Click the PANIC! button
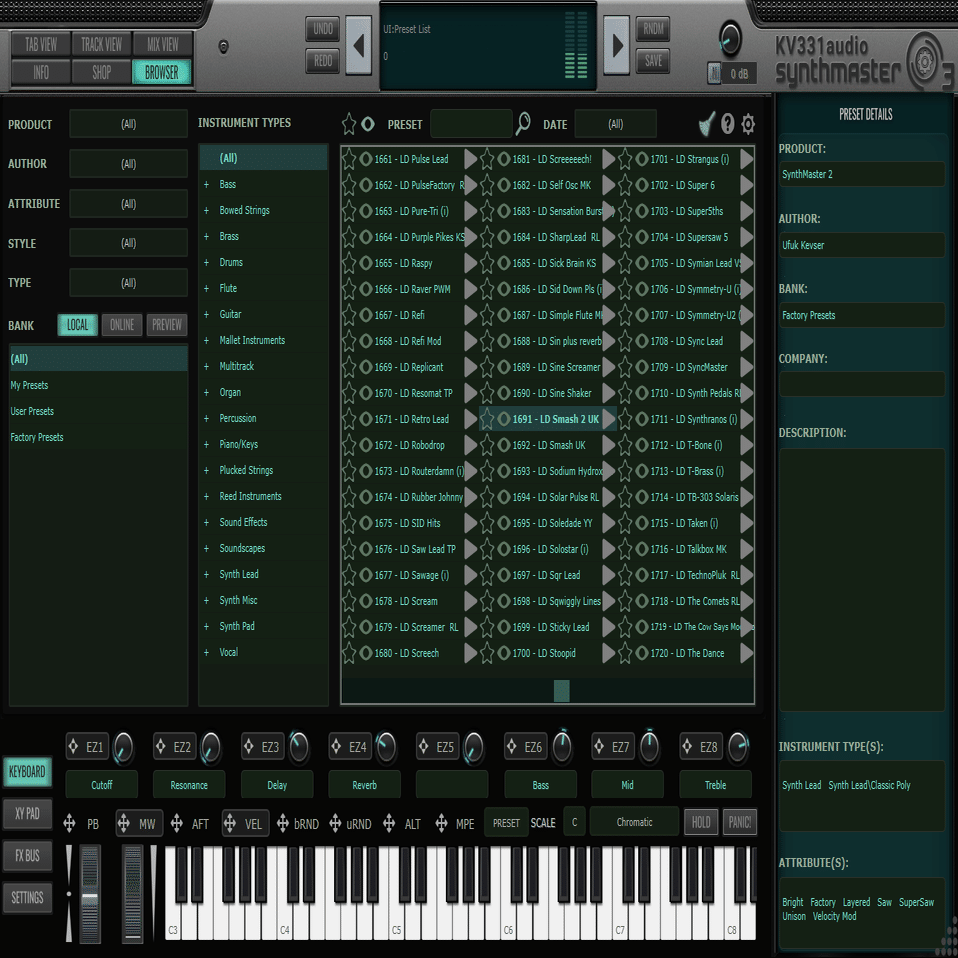Image resolution: width=958 pixels, height=958 pixels. coord(740,822)
